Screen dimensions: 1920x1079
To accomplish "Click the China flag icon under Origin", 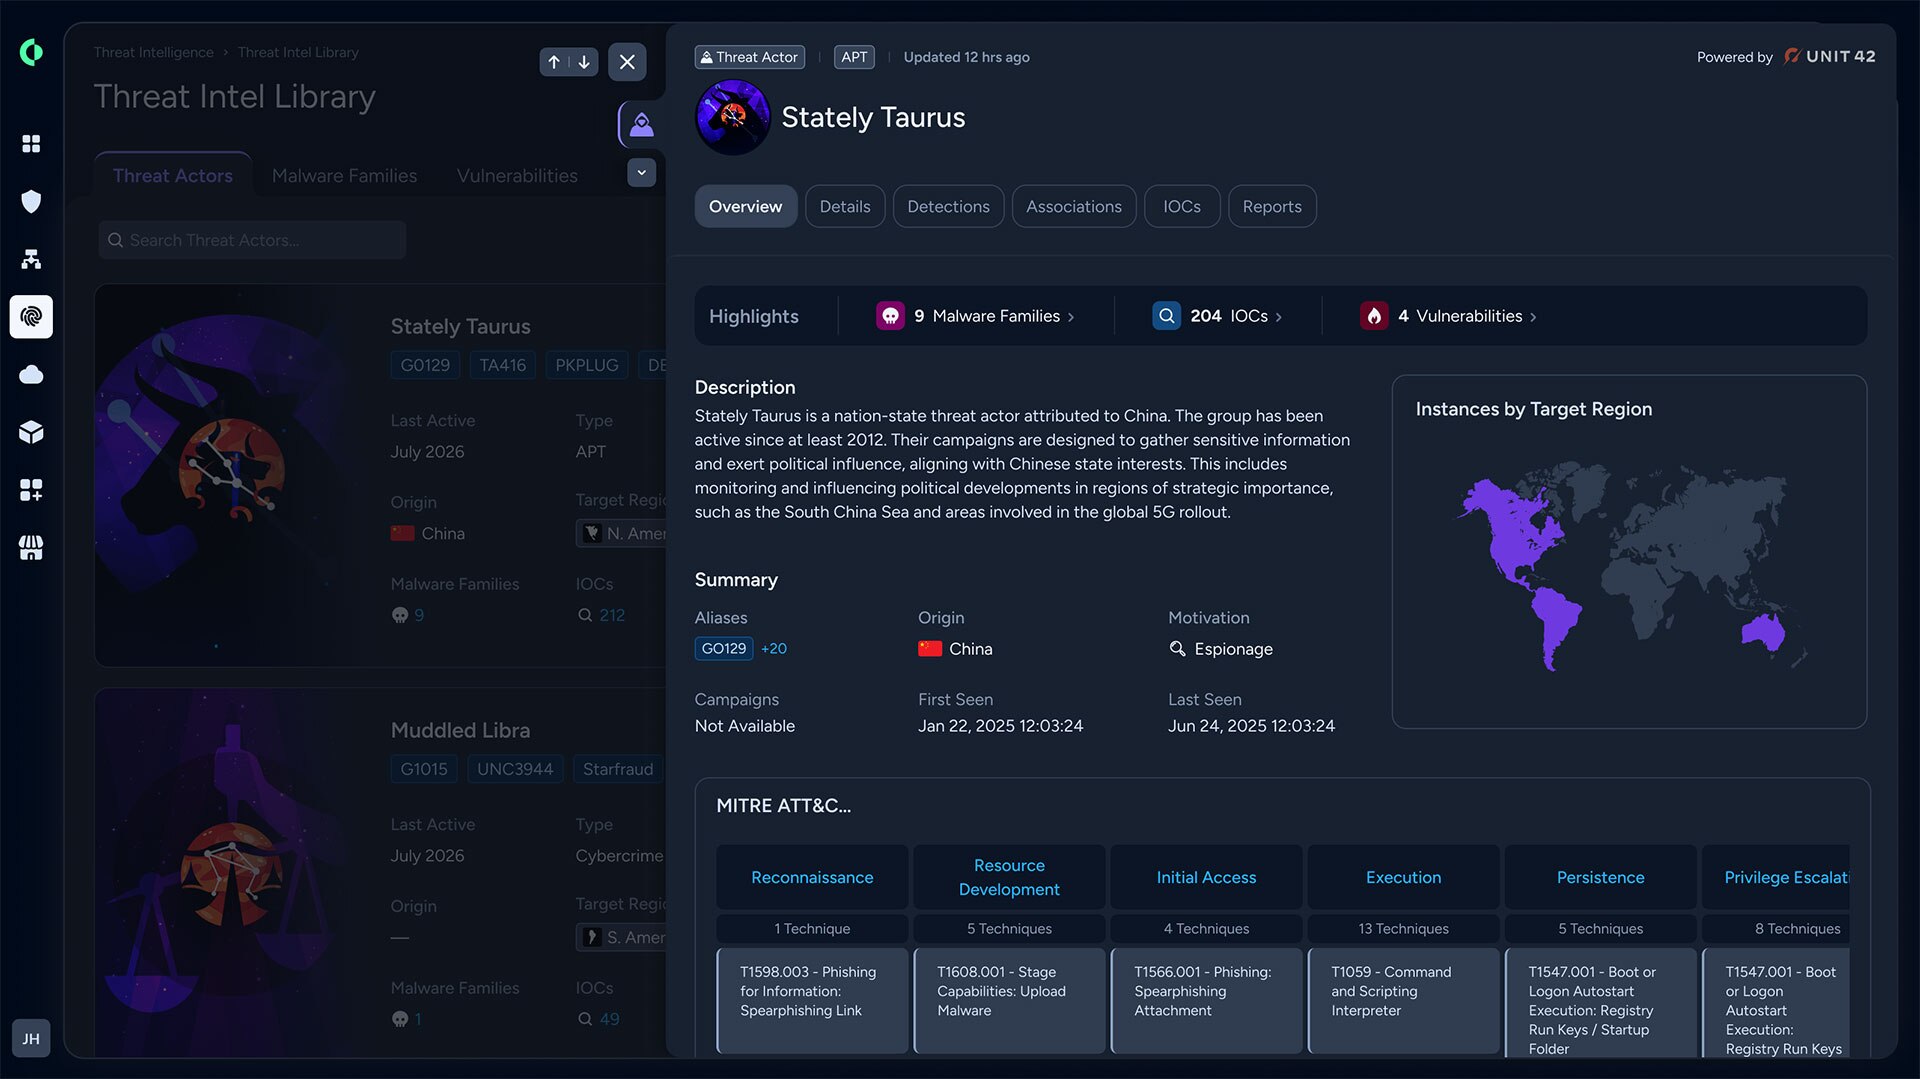I will pos(930,648).
